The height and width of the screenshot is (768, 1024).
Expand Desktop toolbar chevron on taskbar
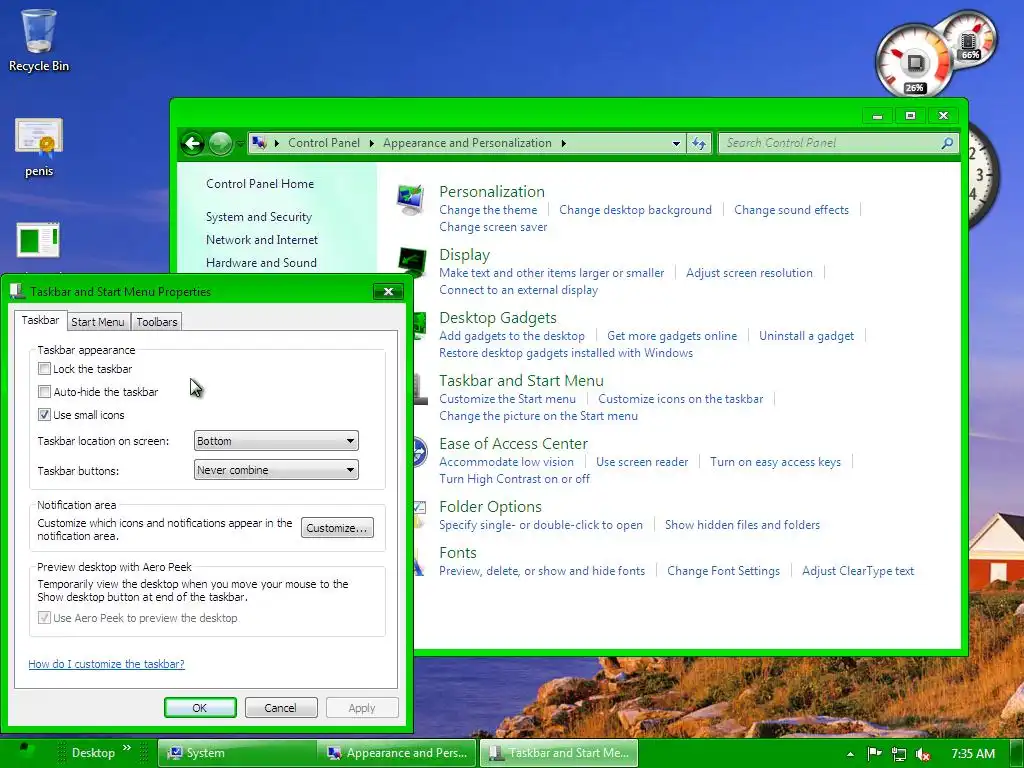pyautogui.click(x=127, y=748)
